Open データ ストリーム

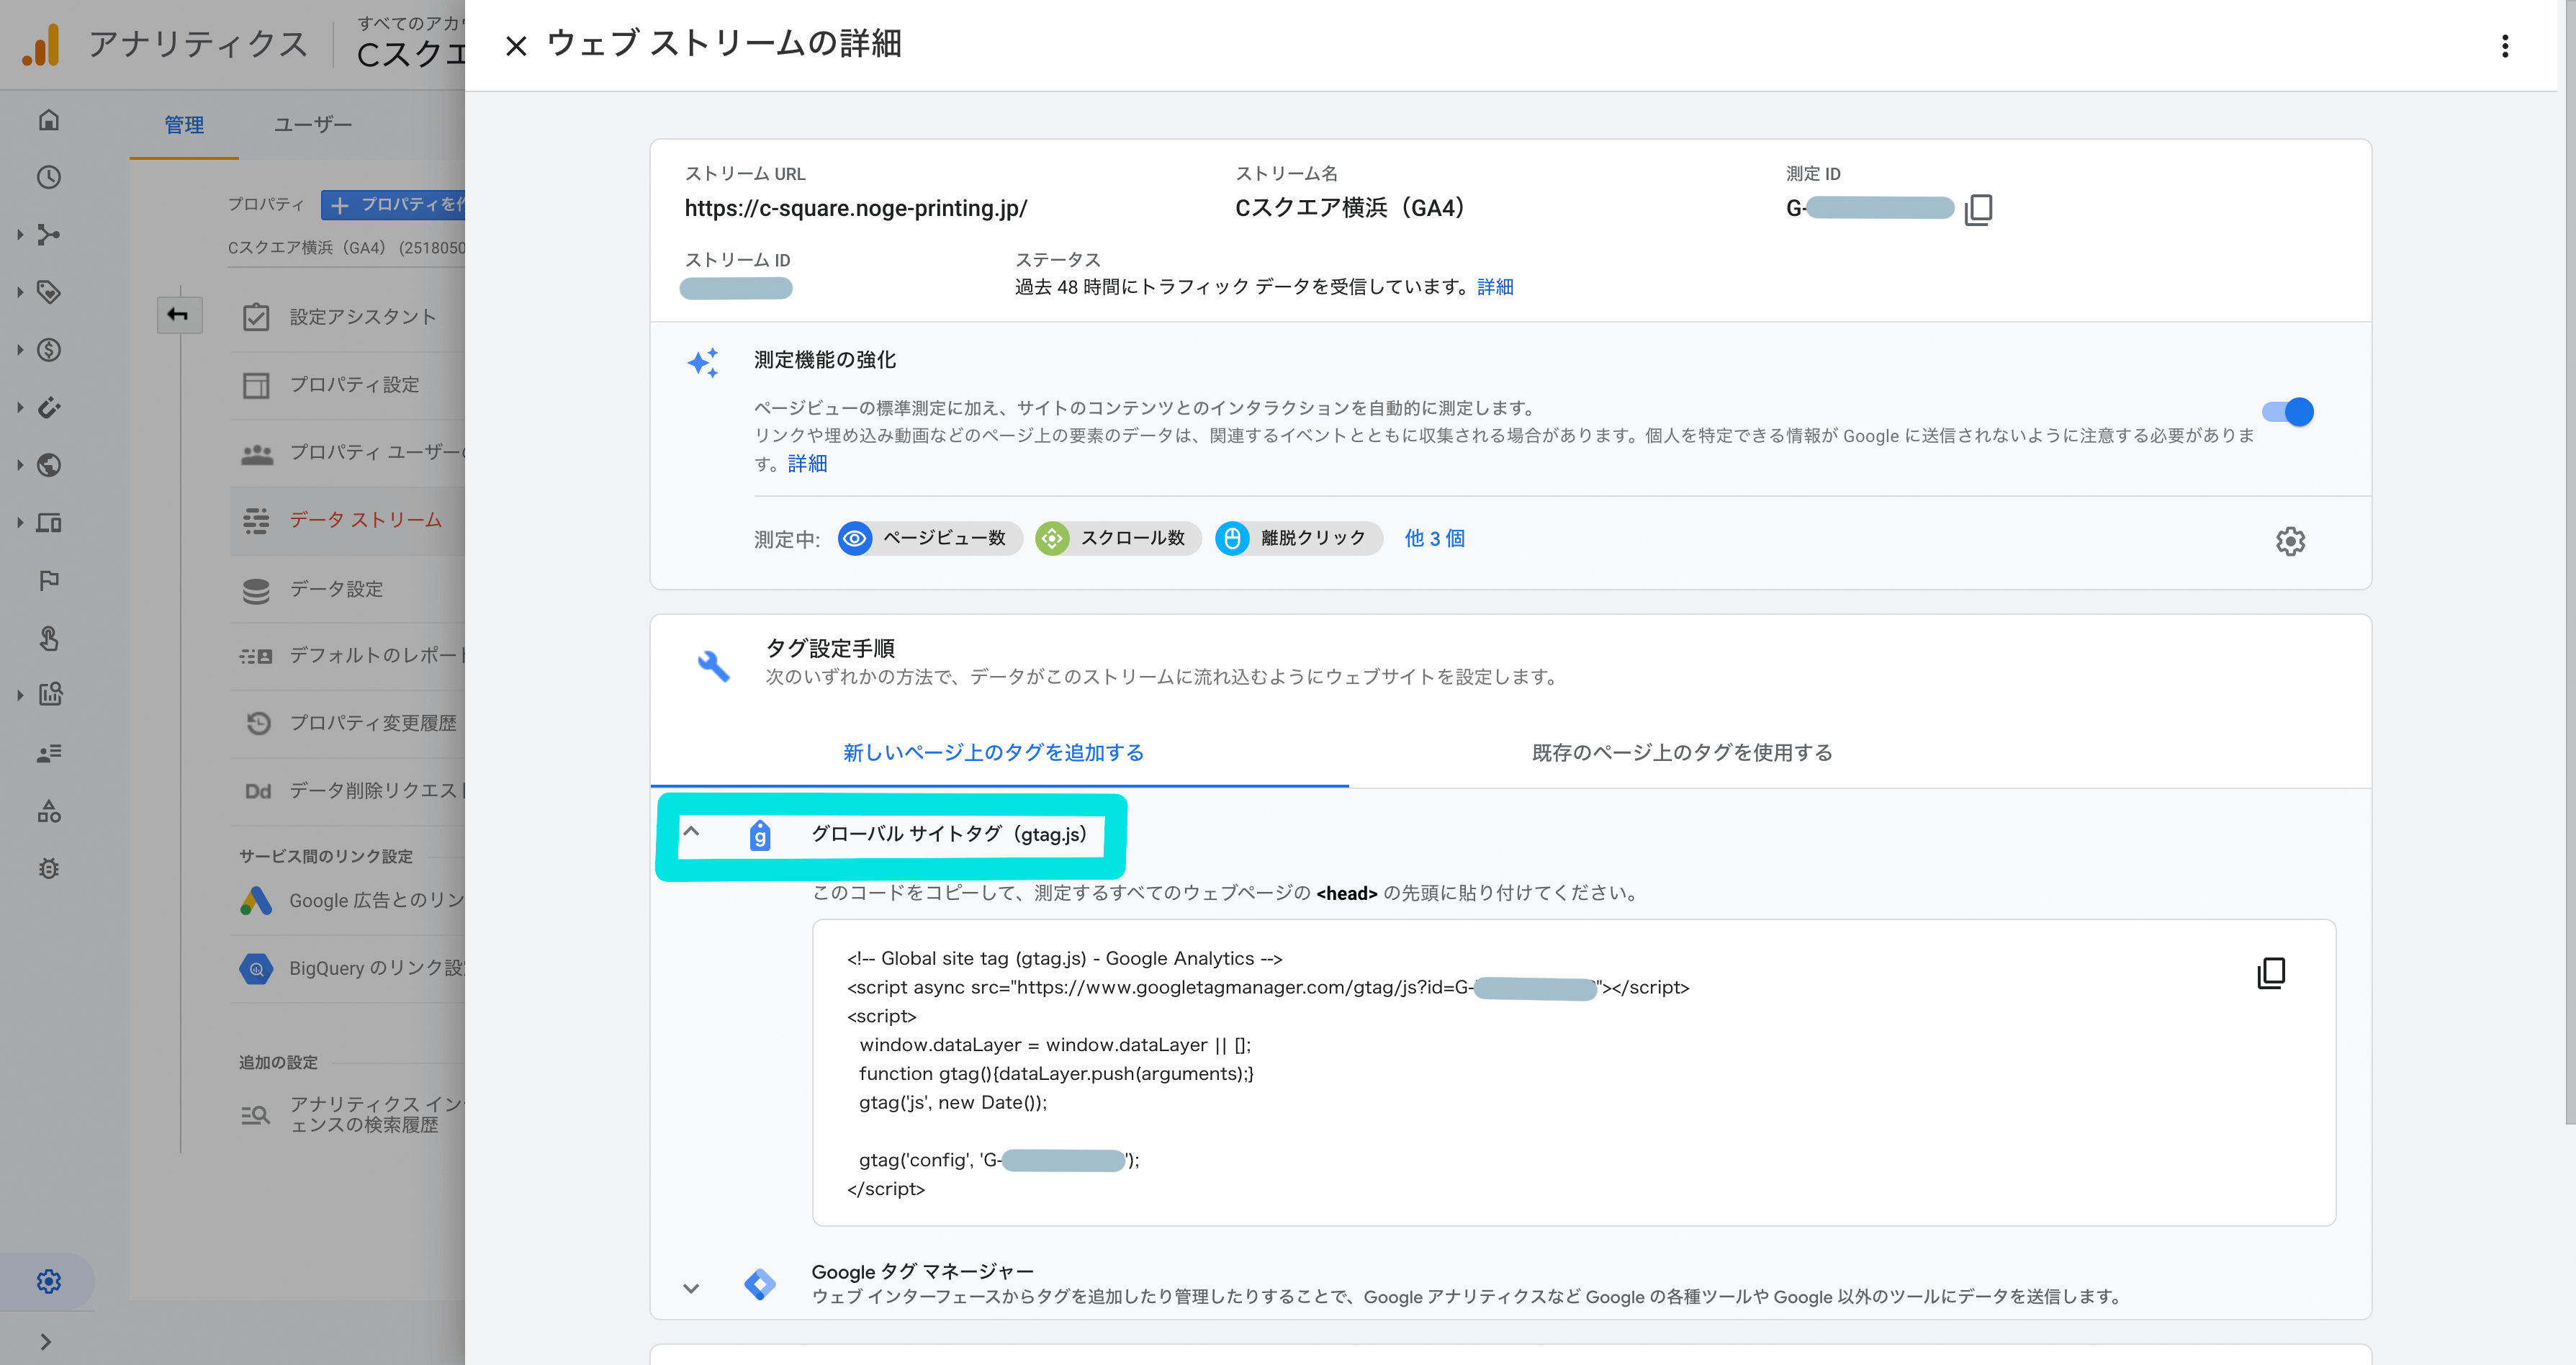coord(348,521)
